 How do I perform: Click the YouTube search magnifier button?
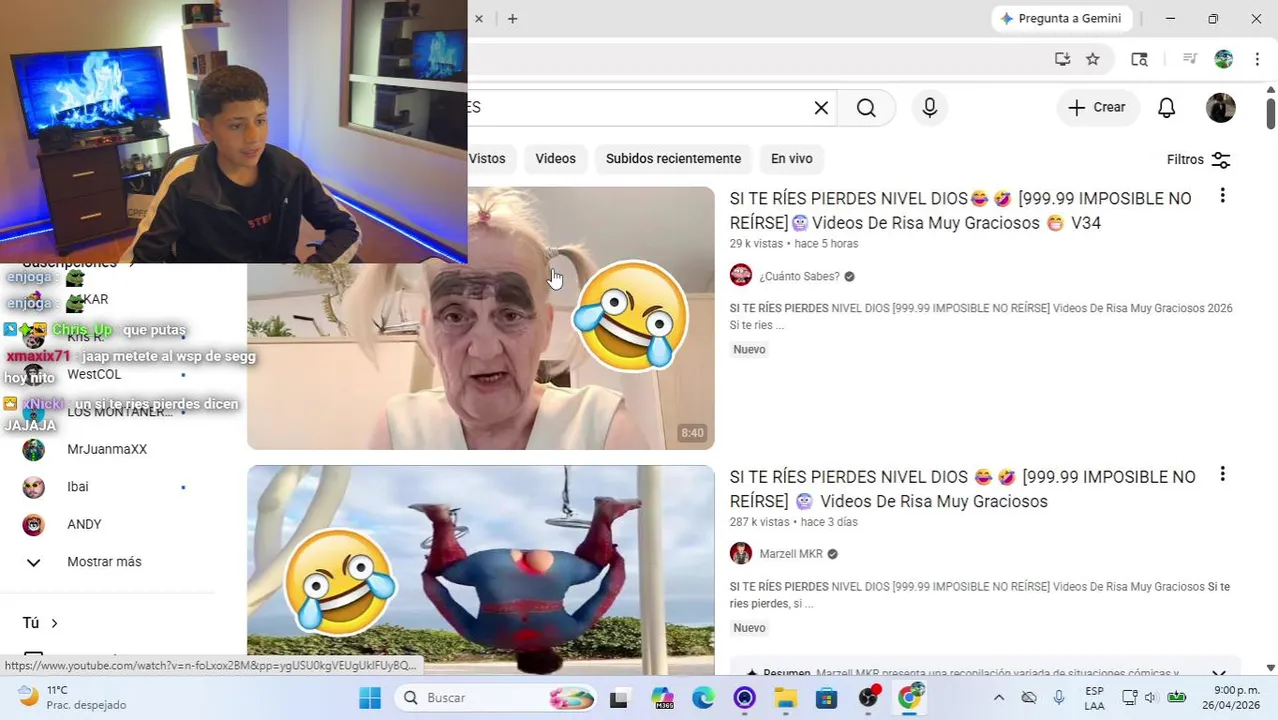pyautogui.click(x=866, y=108)
